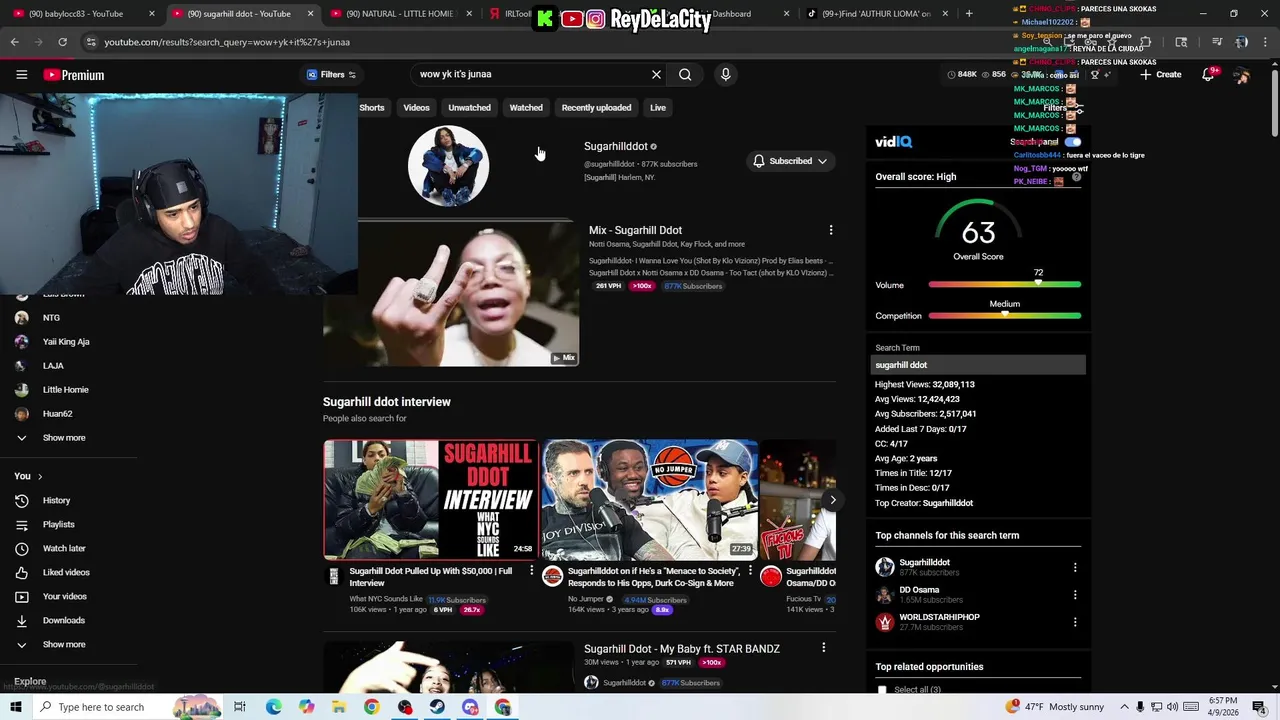Open options for My Baby ft. STAR BANDZ
Image resolution: width=1280 pixels, height=720 pixels.
coord(824,648)
